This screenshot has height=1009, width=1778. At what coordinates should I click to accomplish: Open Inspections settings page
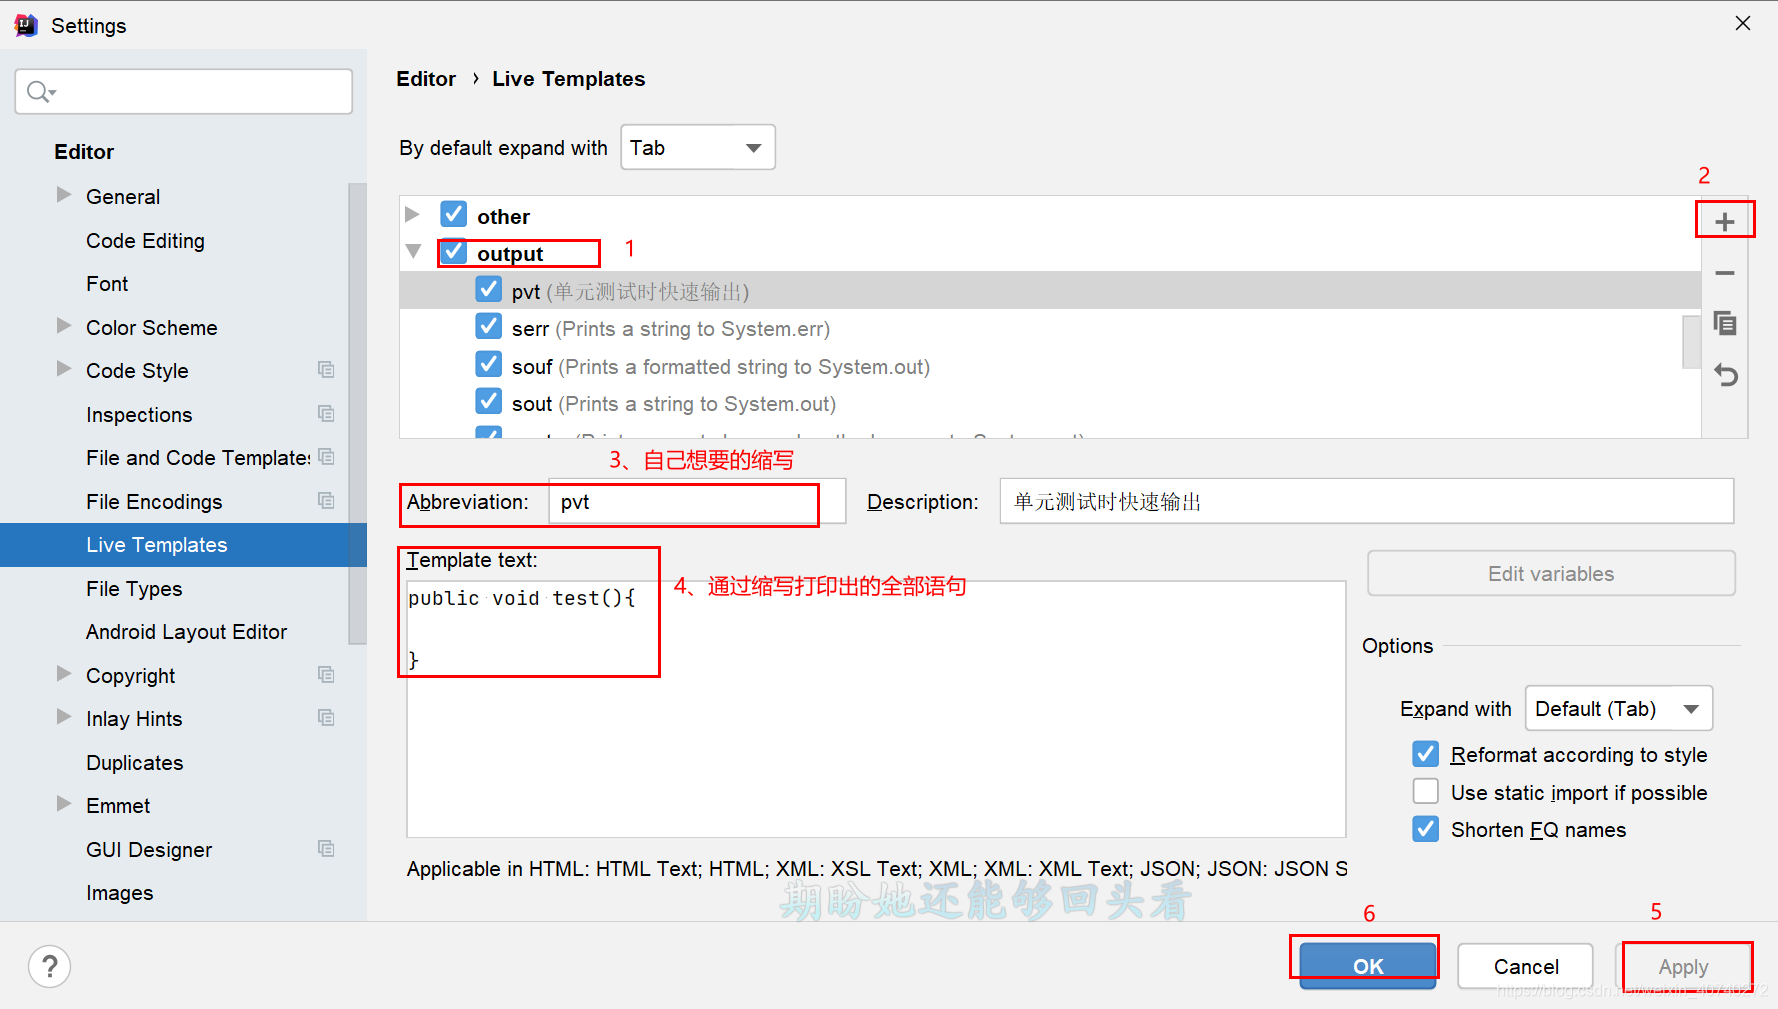click(x=139, y=415)
